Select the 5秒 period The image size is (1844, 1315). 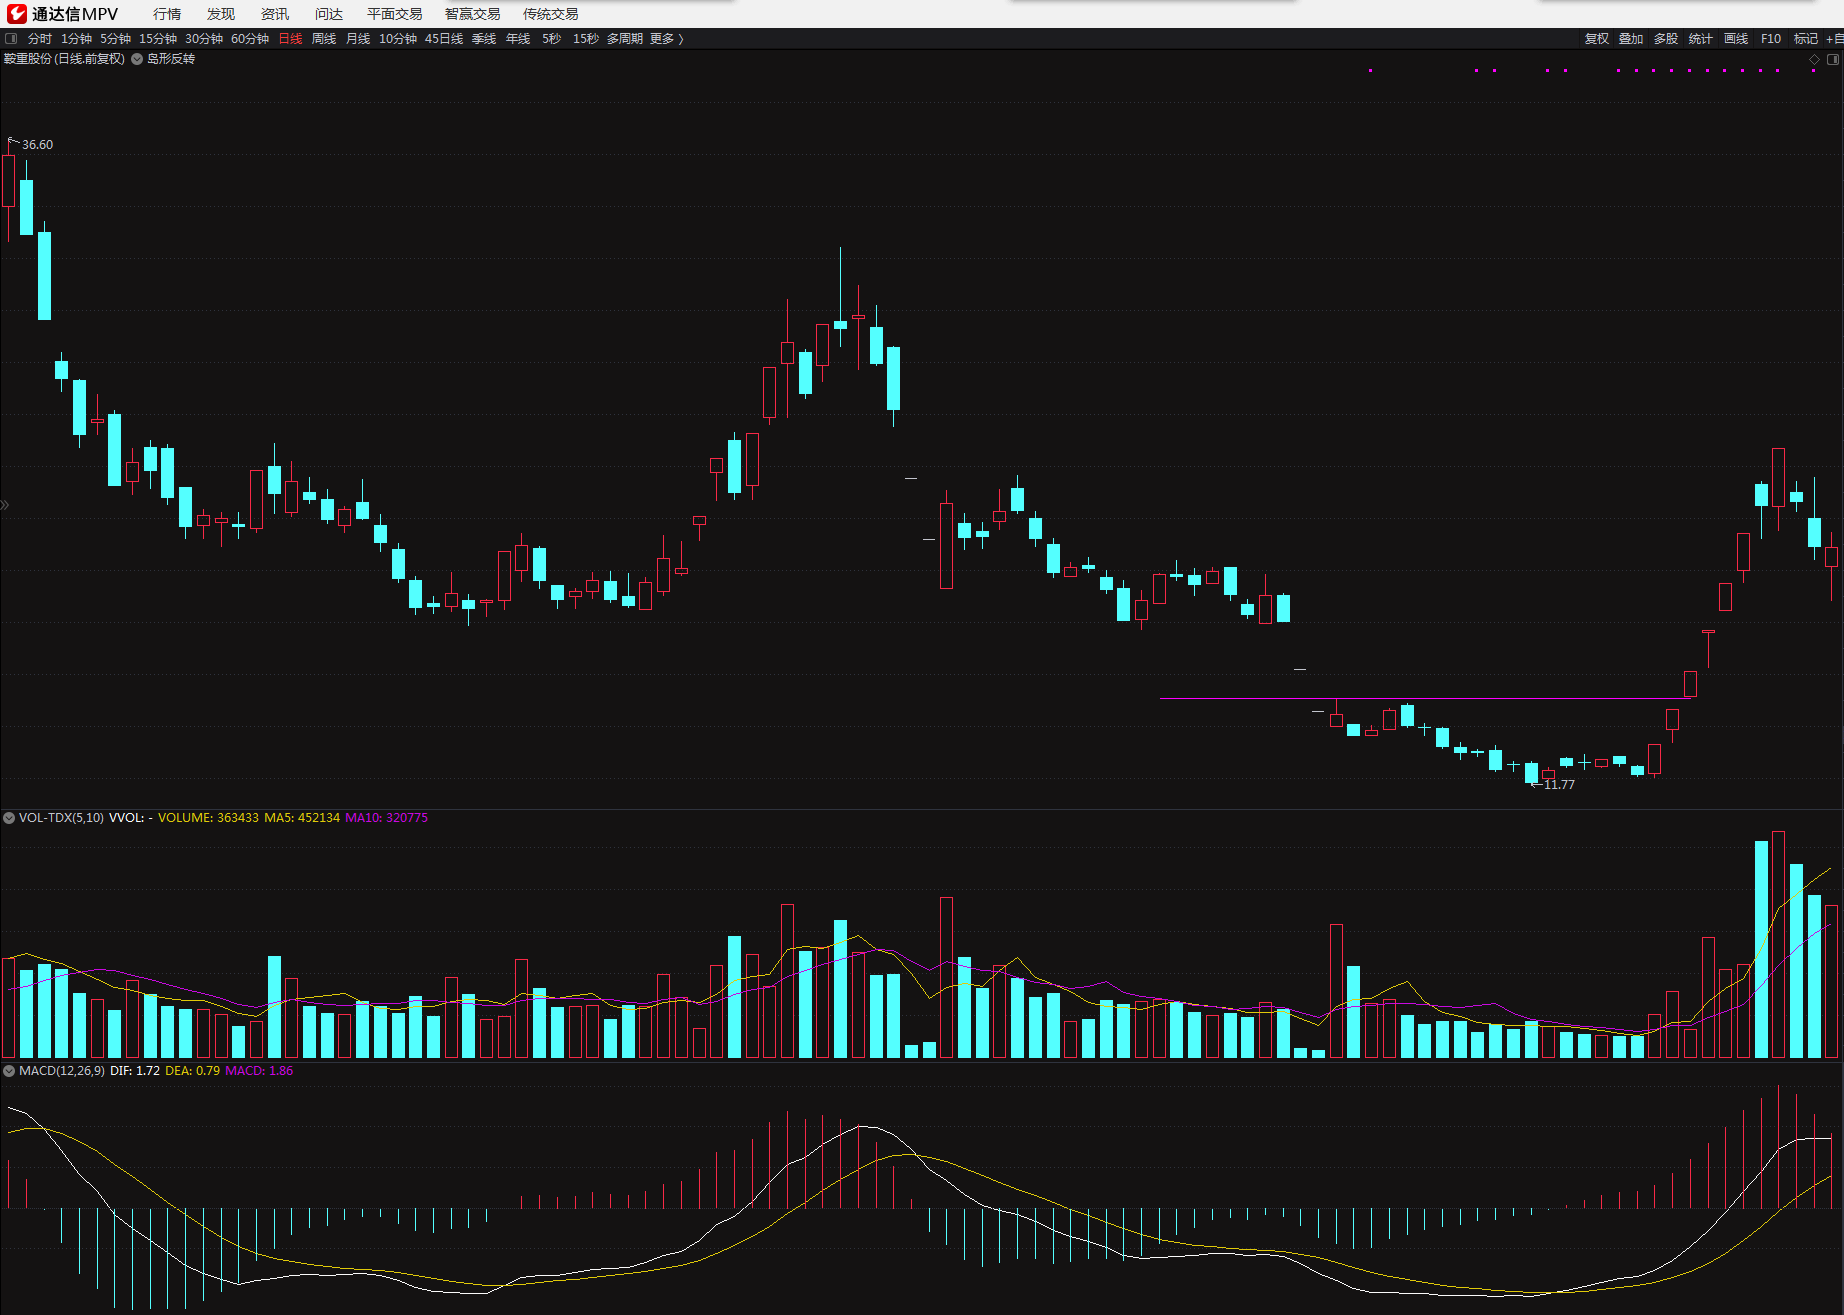click(552, 39)
